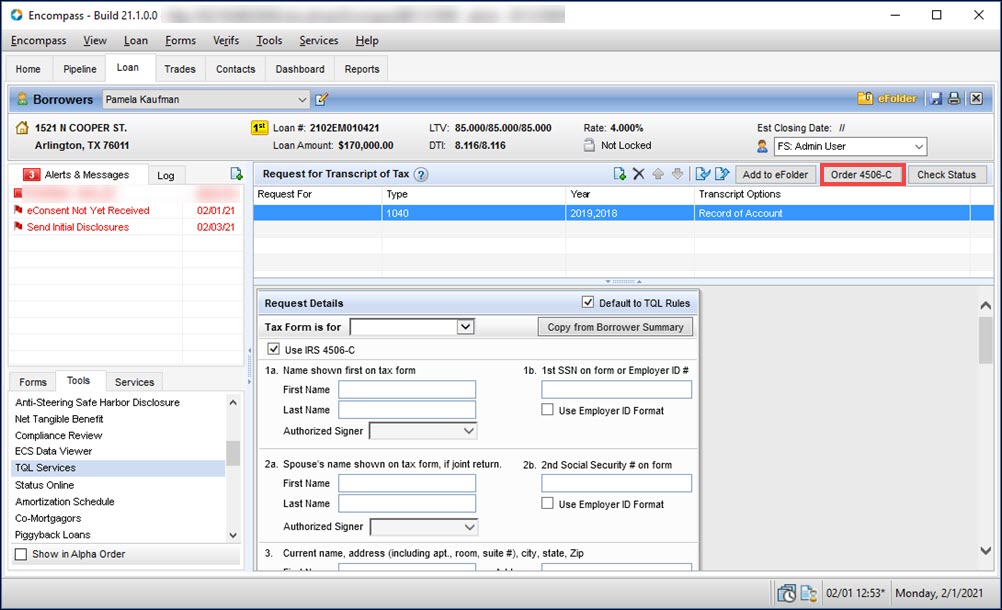This screenshot has width=1002, height=610.
Task: Close the loan with the X icon beside the print icon
Action: (x=976, y=98)
